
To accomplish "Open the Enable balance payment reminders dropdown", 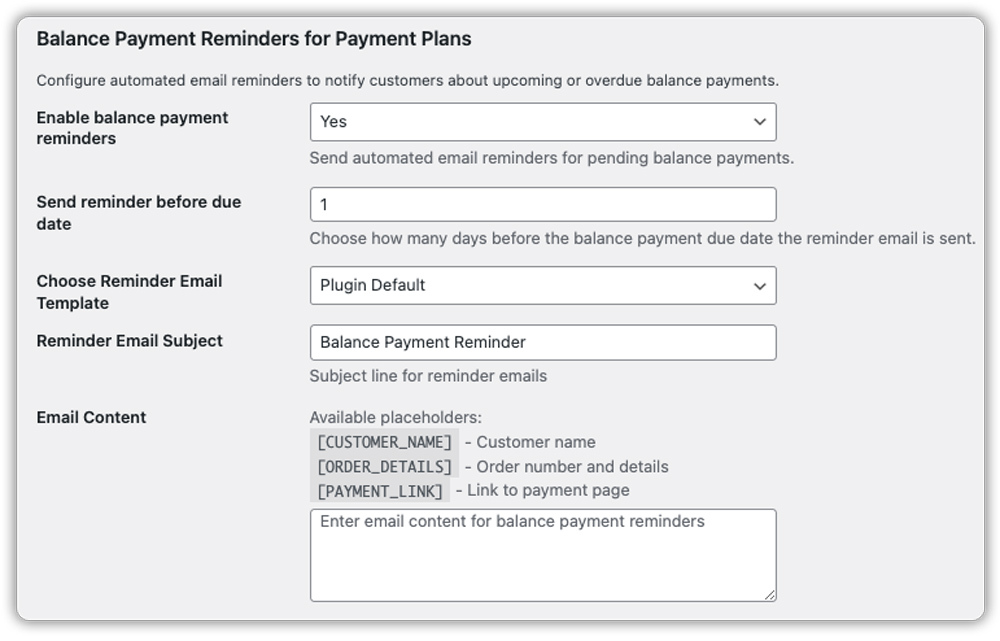I will [543, 122].
